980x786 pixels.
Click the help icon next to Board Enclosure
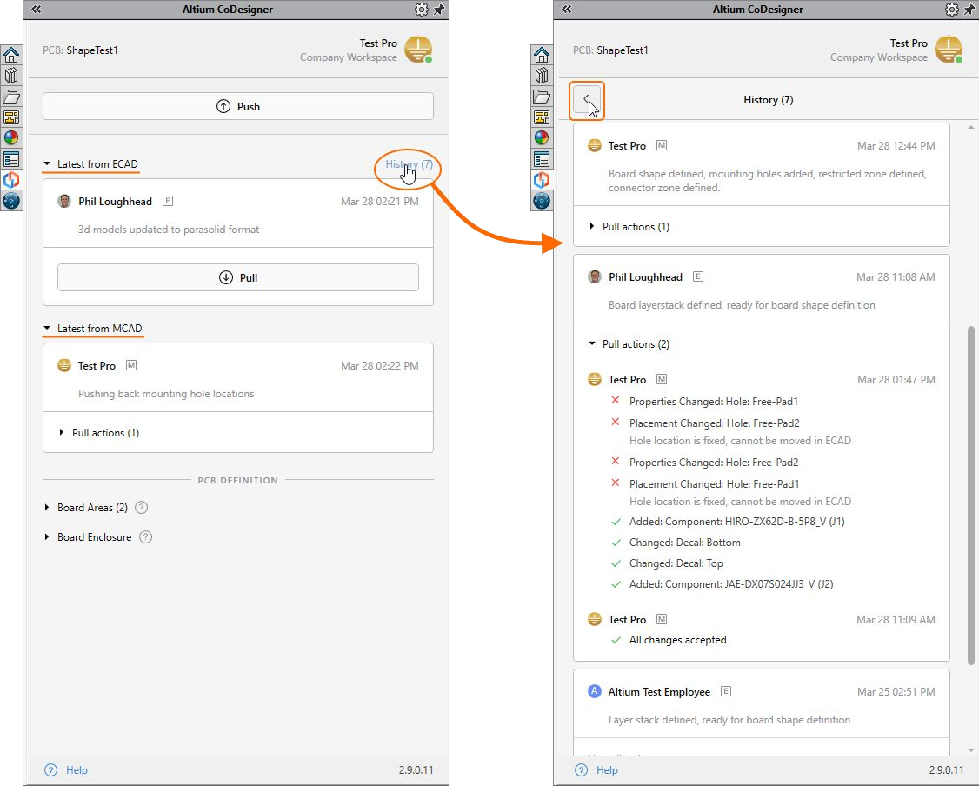tap(146, 537)
